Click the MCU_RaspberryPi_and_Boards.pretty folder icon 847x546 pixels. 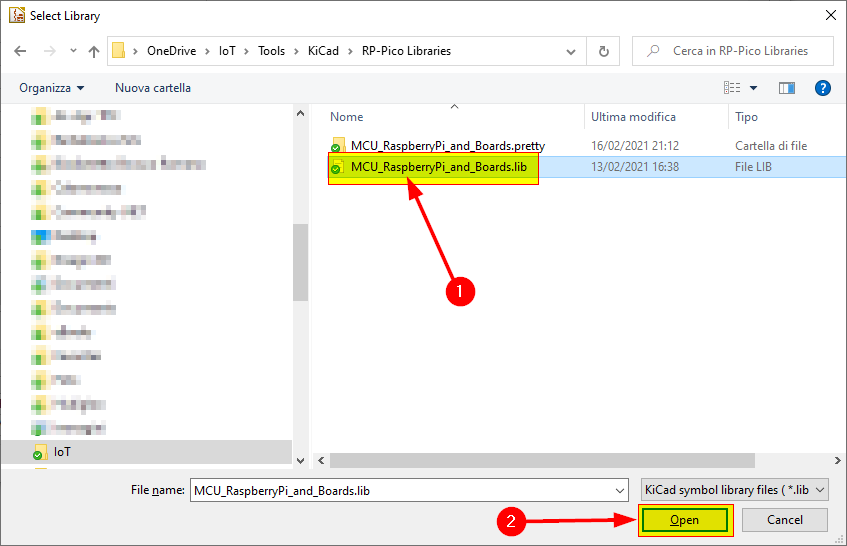[x=338, y=146]
